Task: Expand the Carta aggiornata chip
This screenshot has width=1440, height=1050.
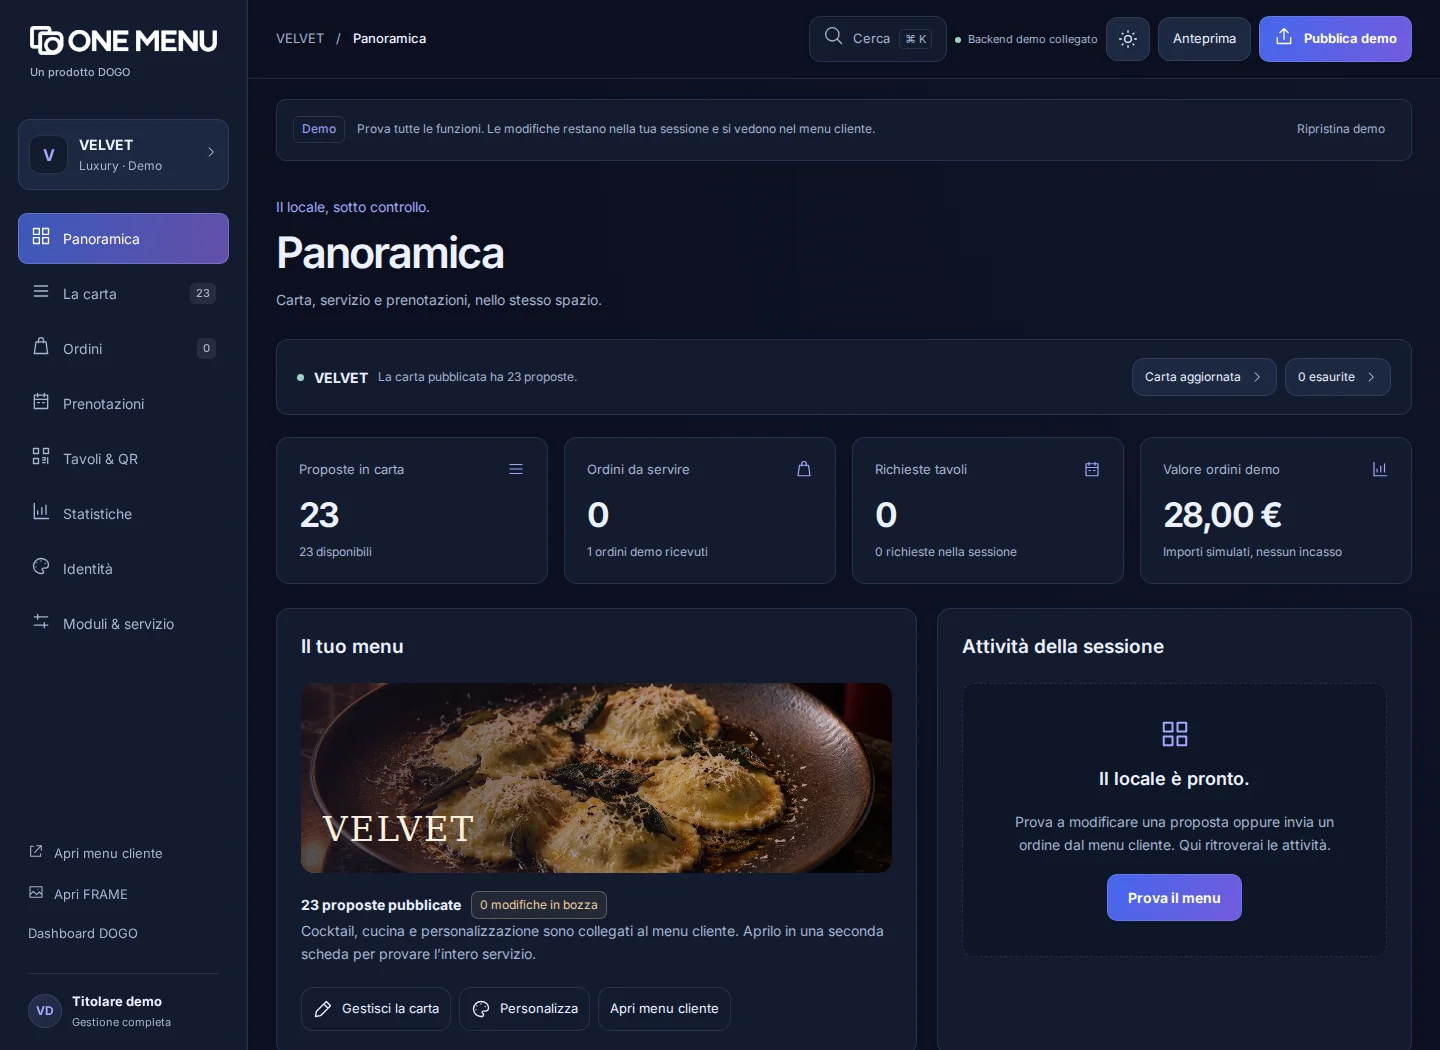Action: pos(1204,377)
